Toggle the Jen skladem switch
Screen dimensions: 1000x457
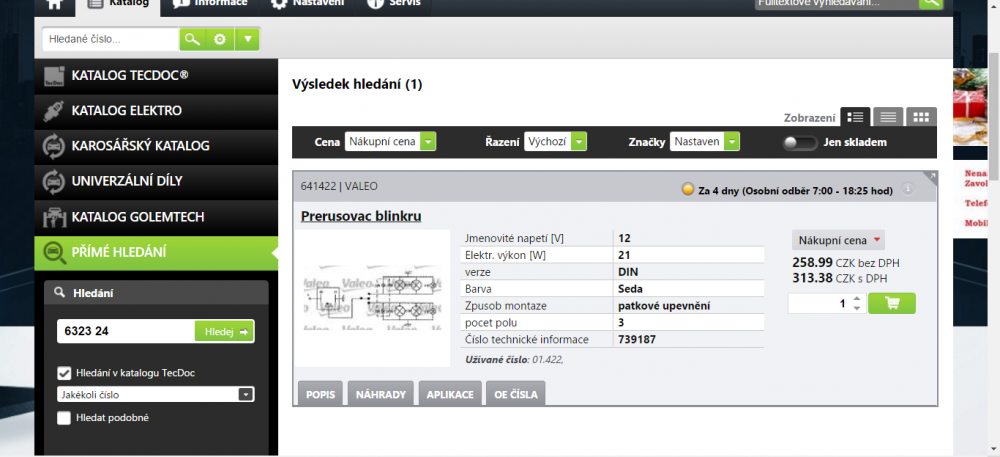coord(800,143)
